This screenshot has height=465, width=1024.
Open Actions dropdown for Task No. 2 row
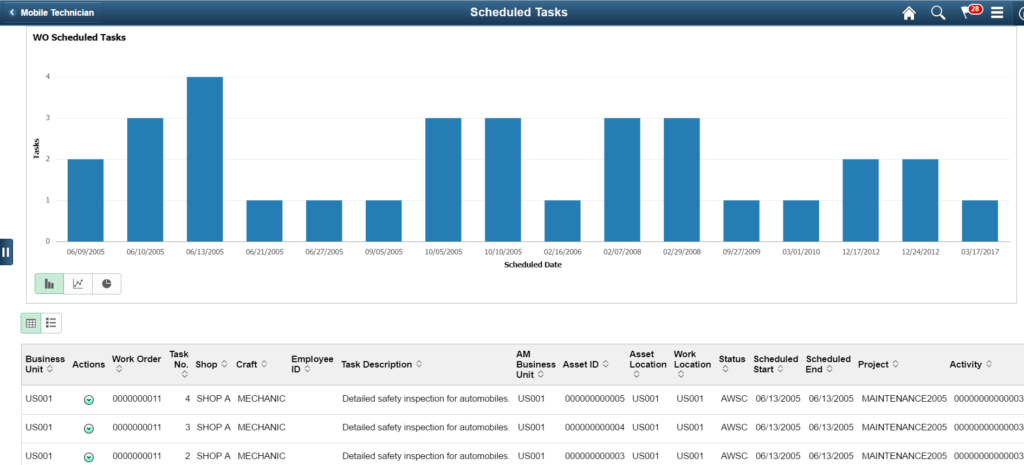[x=89, y=457]
